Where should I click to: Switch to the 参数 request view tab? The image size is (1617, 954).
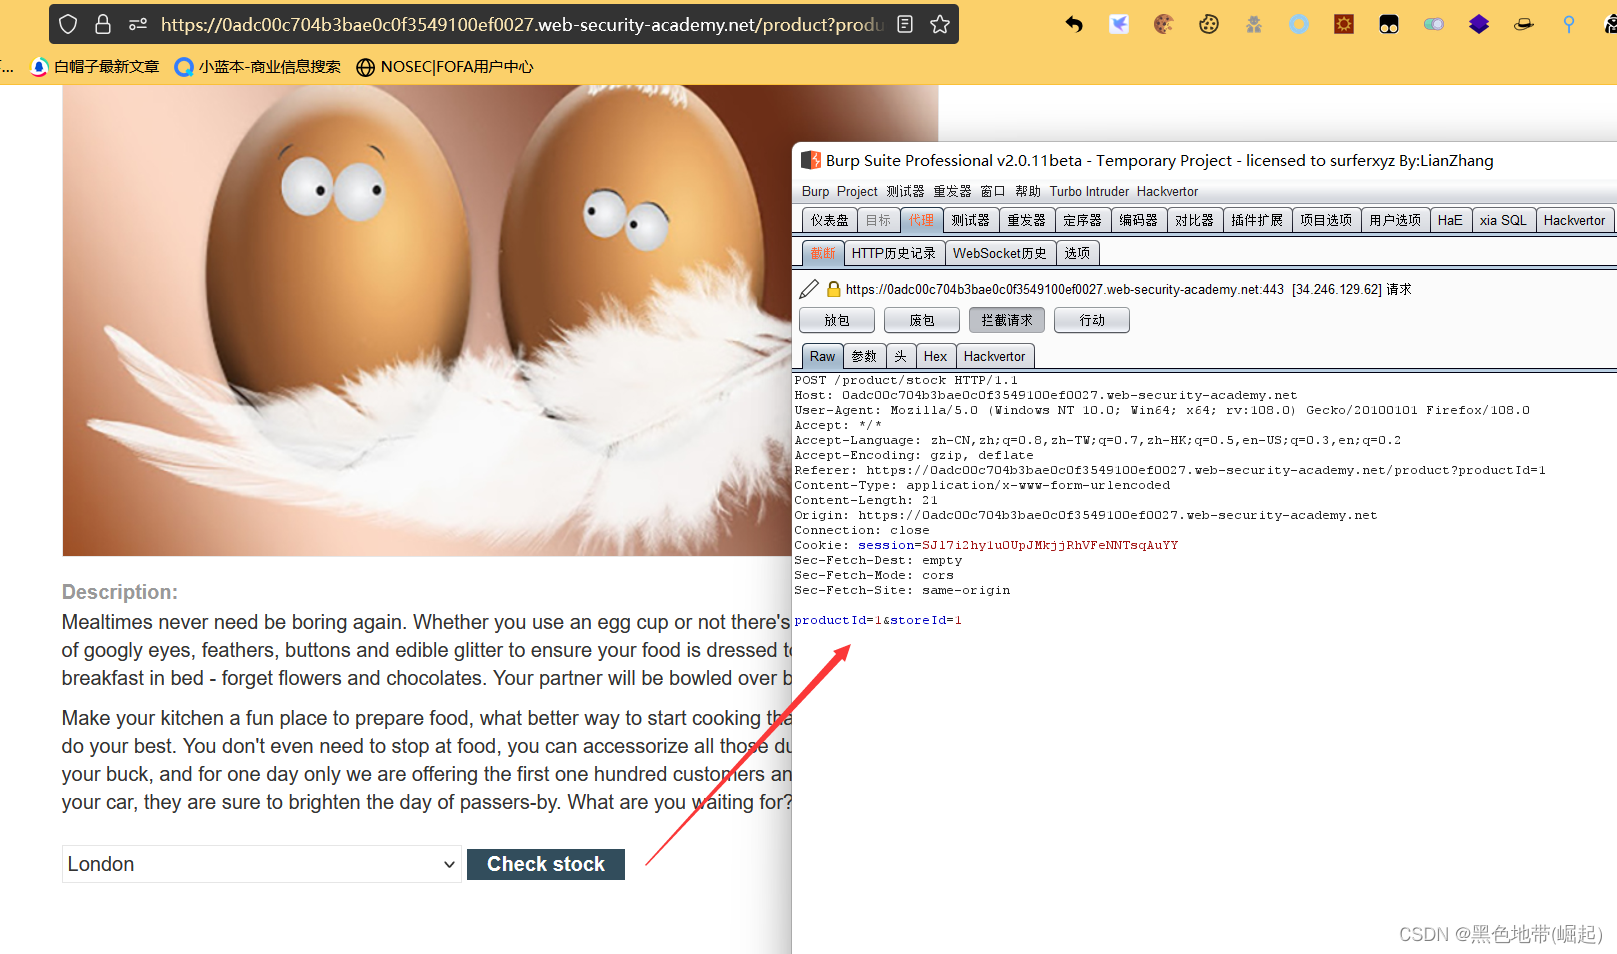click(864, 356)
